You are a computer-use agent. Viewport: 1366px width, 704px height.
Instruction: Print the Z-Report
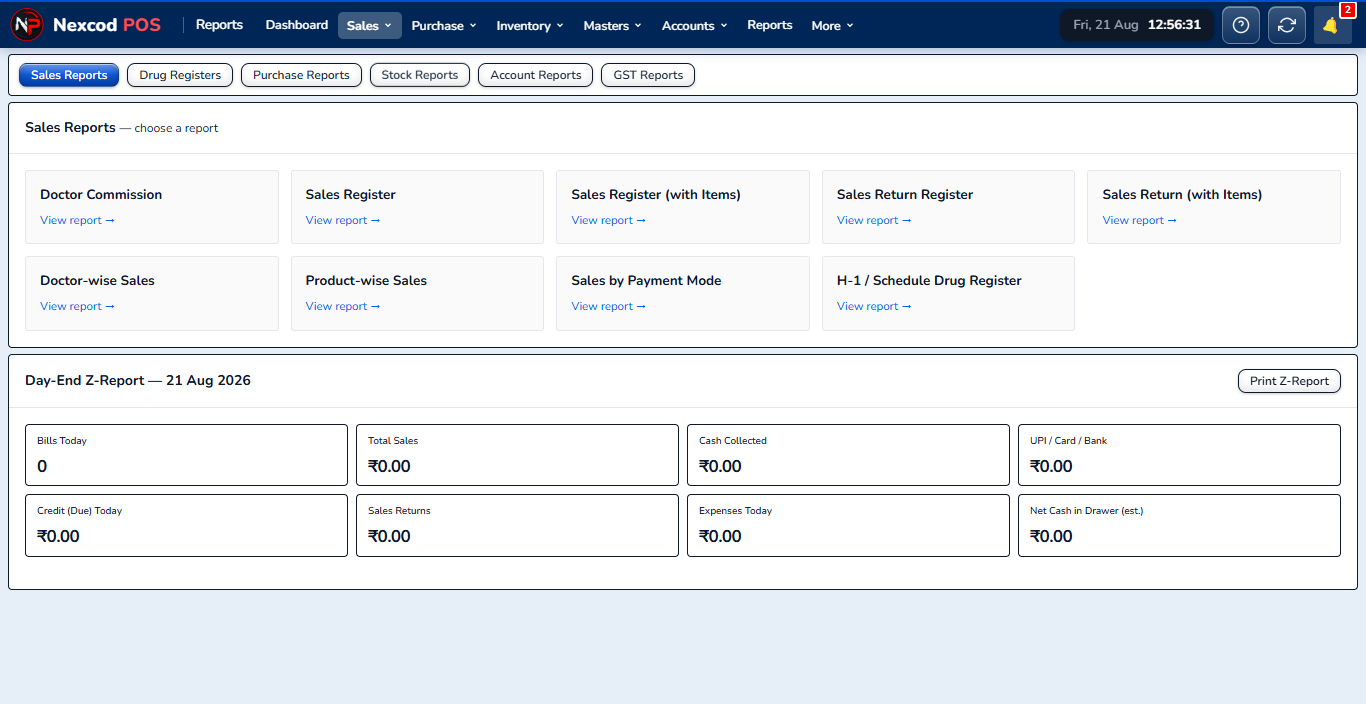click(1289, 381)
